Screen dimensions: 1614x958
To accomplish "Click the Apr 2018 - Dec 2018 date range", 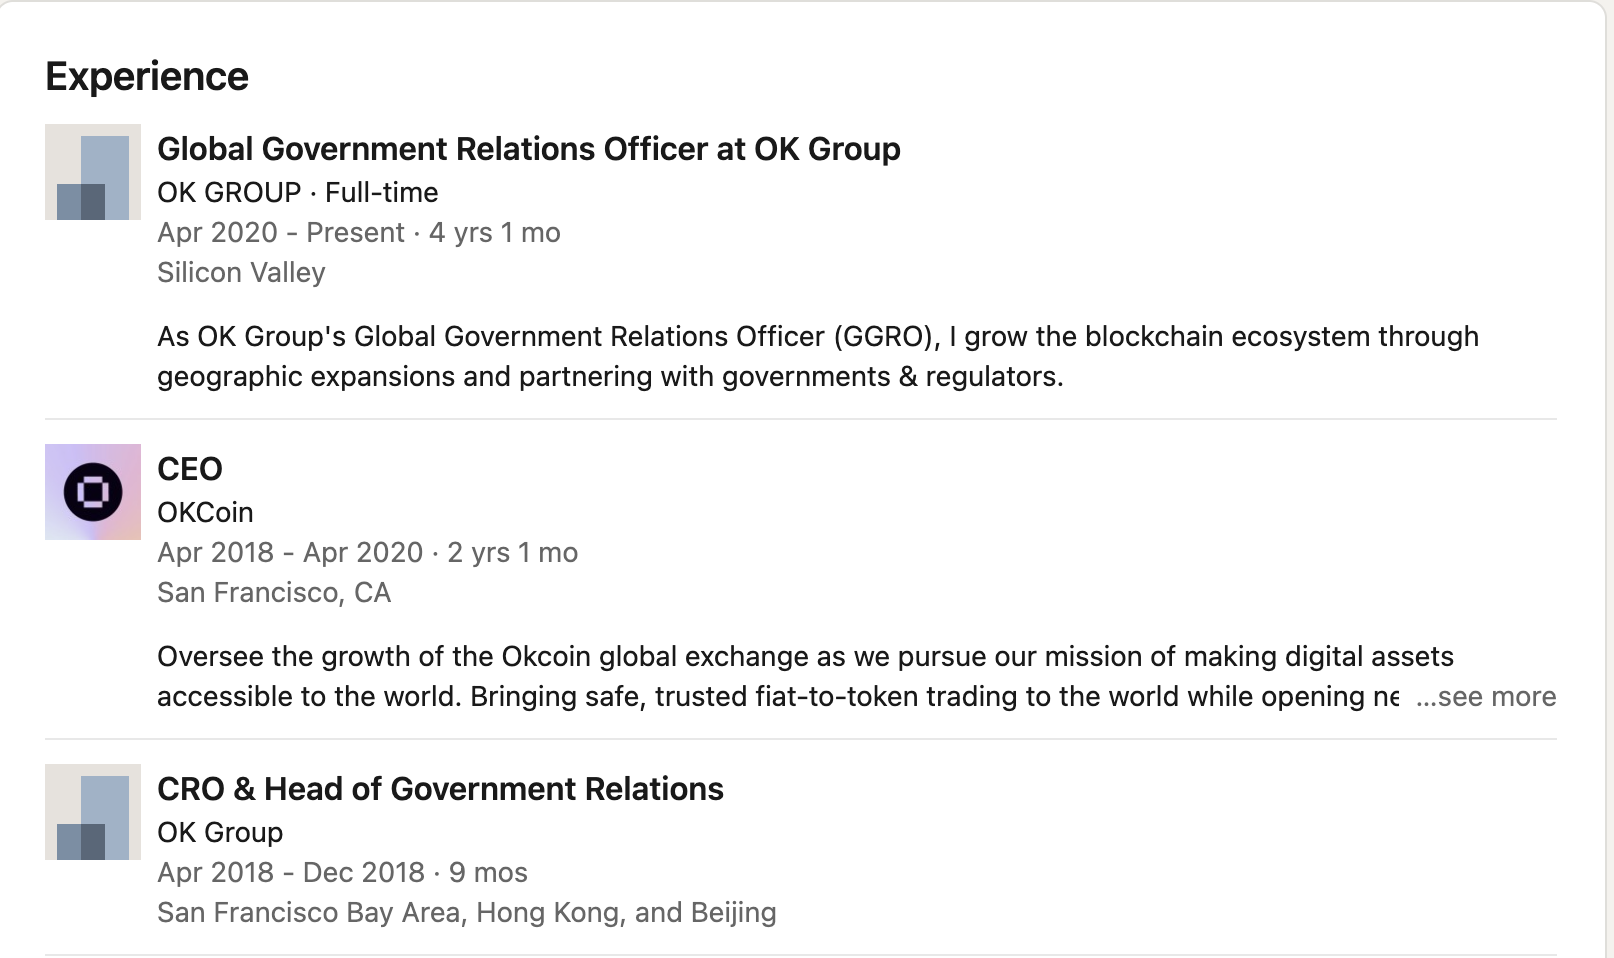I will point(291,872).
